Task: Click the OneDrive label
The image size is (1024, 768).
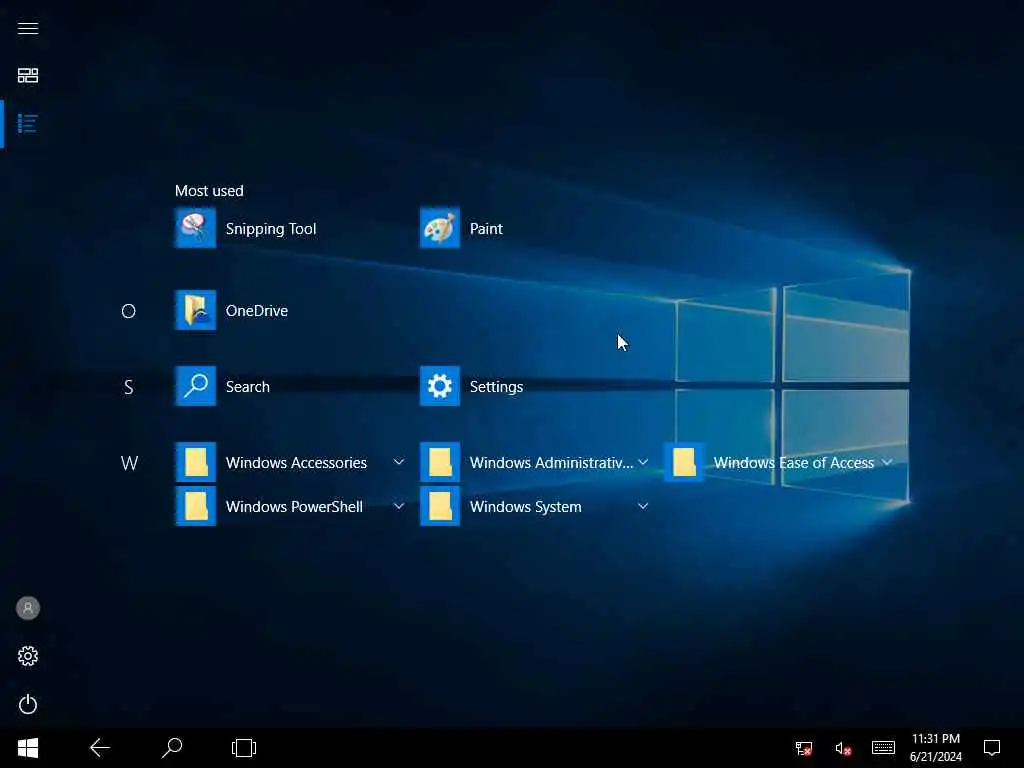Action: coord(257,311)
